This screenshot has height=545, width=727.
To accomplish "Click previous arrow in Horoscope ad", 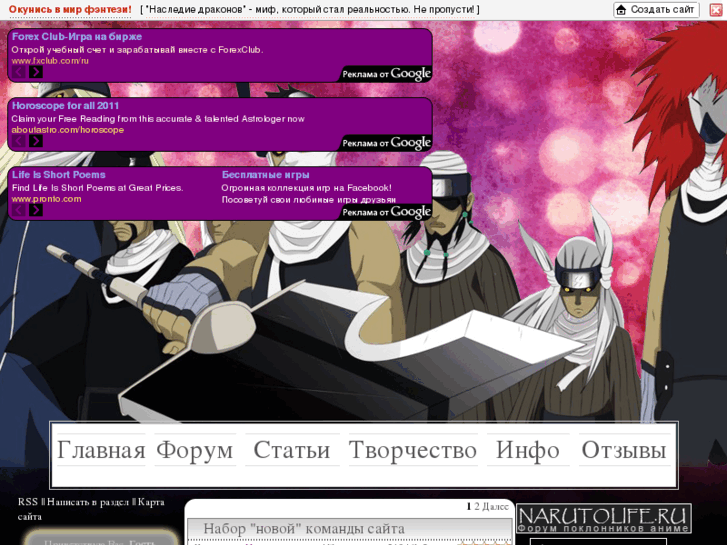I will (19, 141).
